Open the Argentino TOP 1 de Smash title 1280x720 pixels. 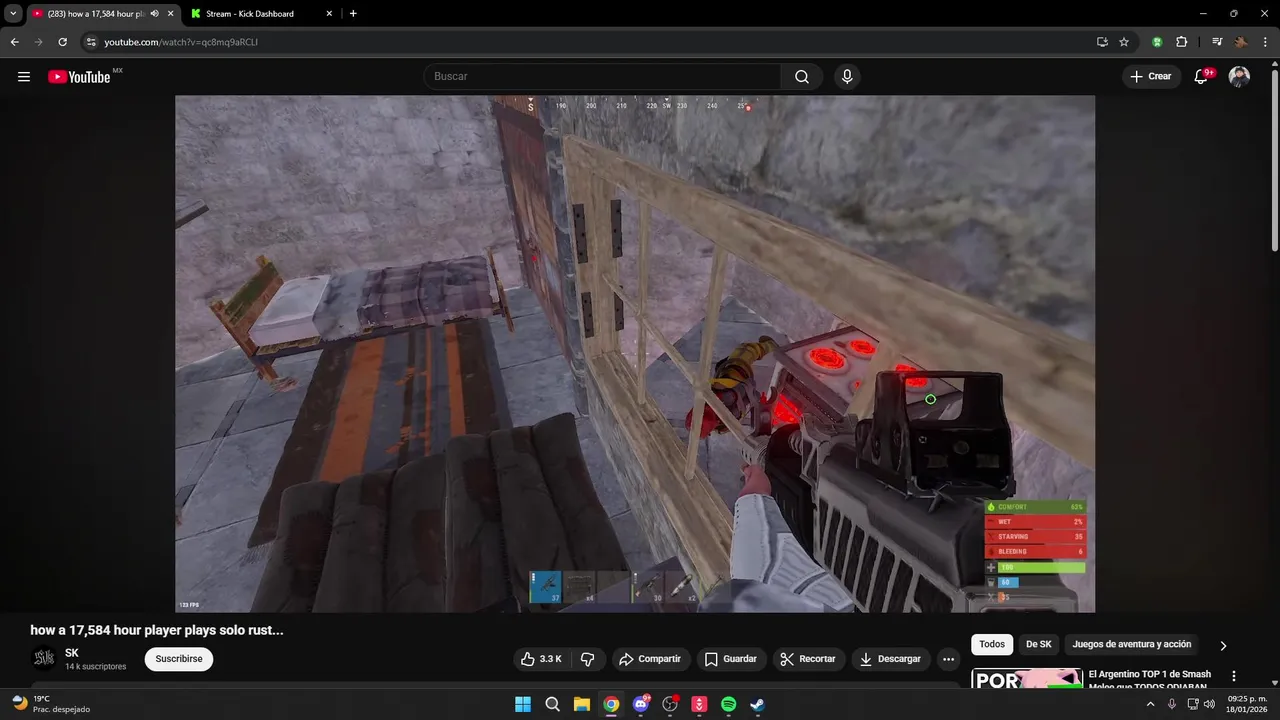(x=1149, y=680)
